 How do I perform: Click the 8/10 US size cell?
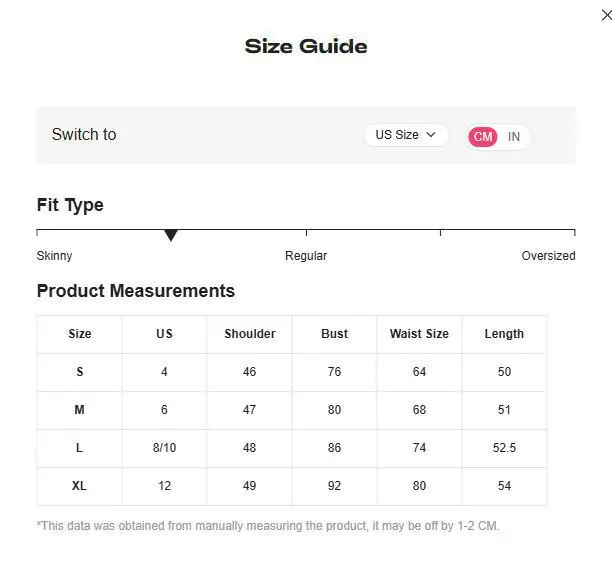[x=164, y=448]
